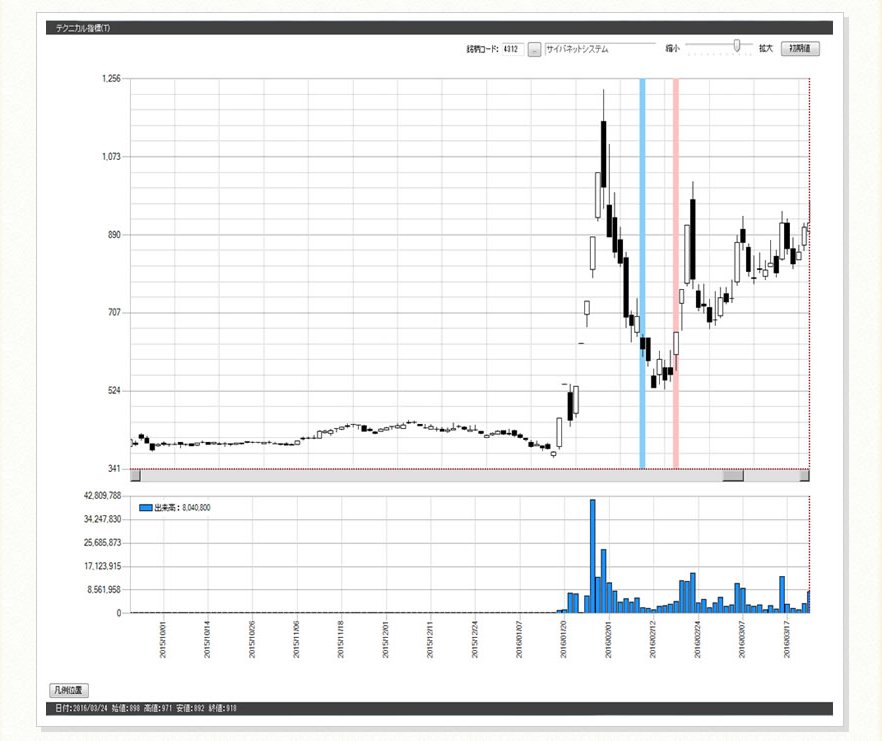Click the stock name field サイバネットシステム
Viewport: 882px width, 741px height.
600,48
